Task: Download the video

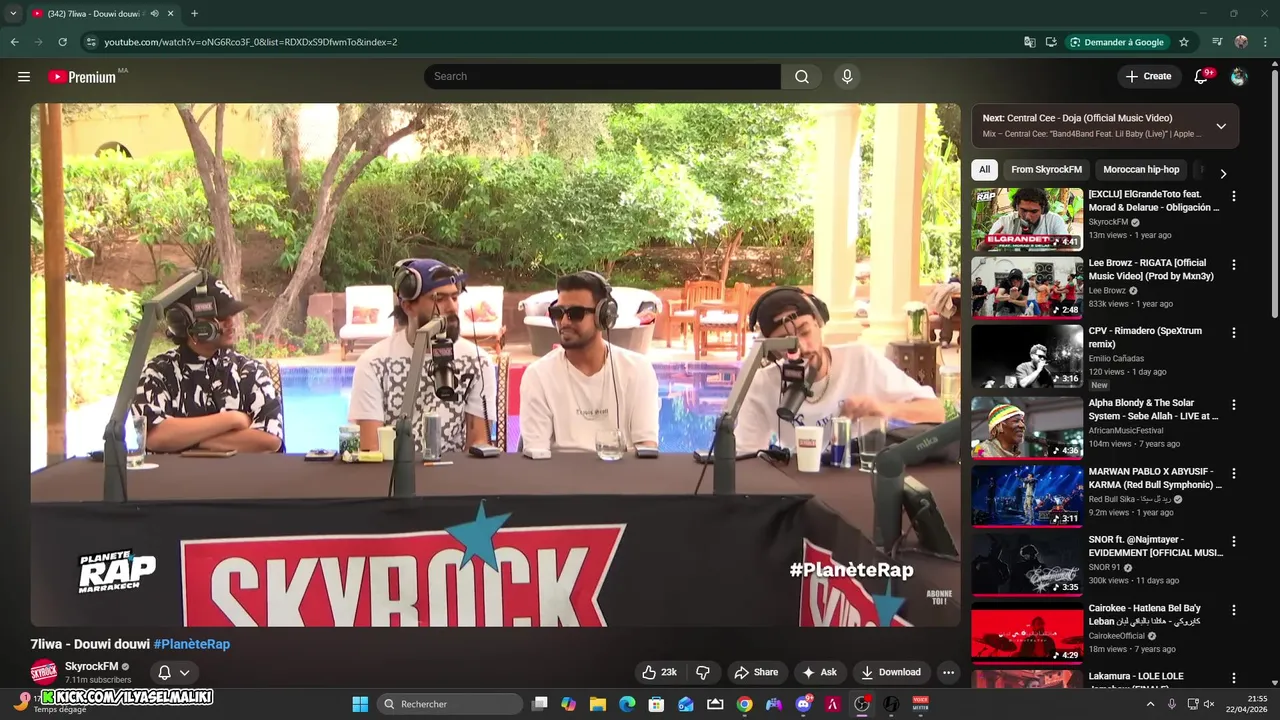Action: (x=890, y=672)
